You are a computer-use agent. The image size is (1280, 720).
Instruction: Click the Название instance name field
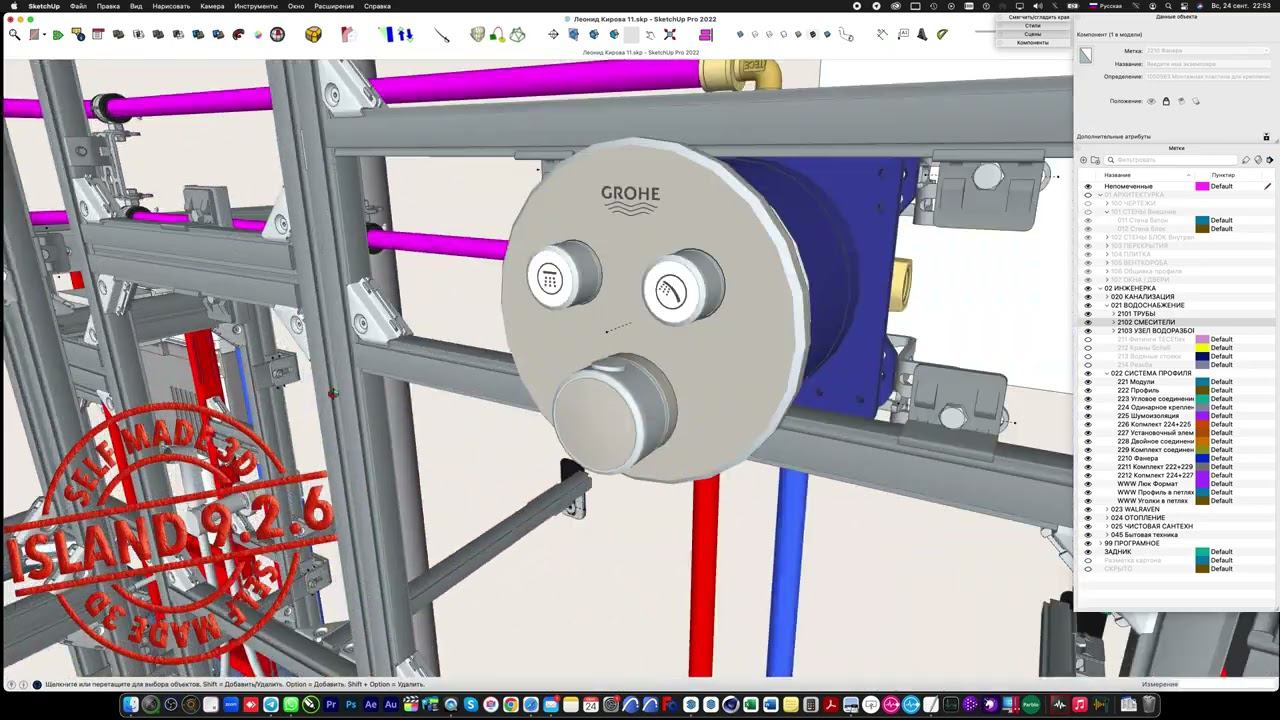1208,64
